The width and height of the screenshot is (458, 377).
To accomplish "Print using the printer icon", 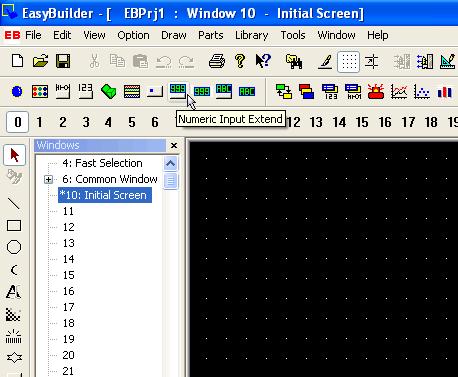I will (217, 62).
